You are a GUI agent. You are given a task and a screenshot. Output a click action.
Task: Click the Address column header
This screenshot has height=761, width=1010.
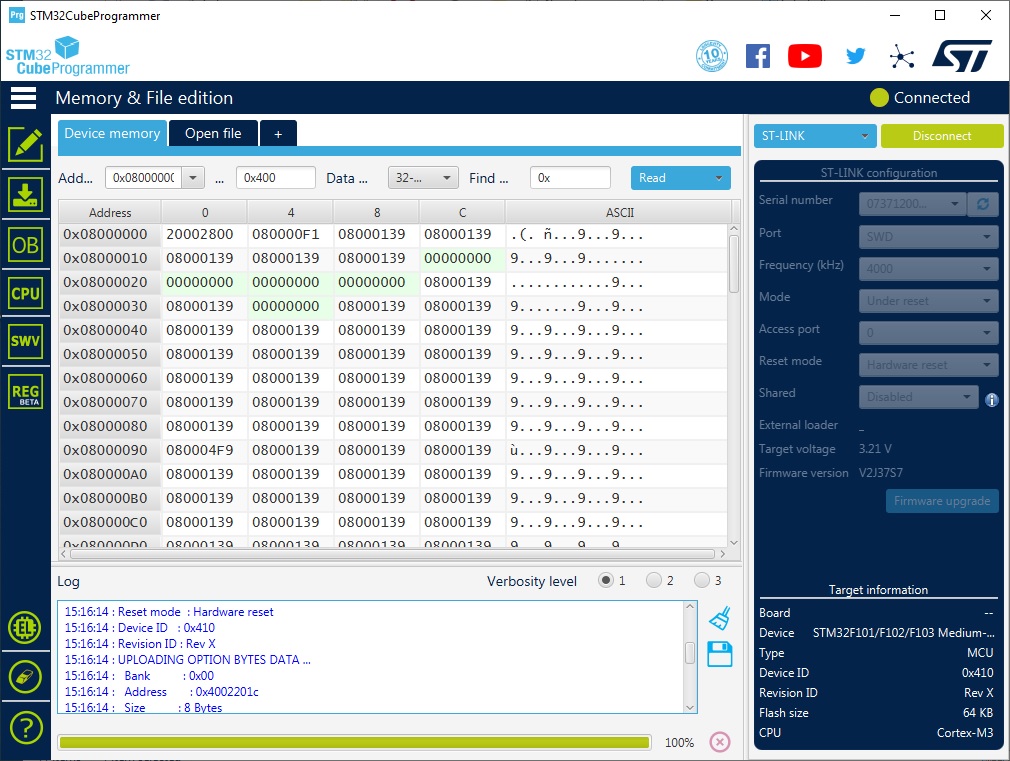coord(110,213)
